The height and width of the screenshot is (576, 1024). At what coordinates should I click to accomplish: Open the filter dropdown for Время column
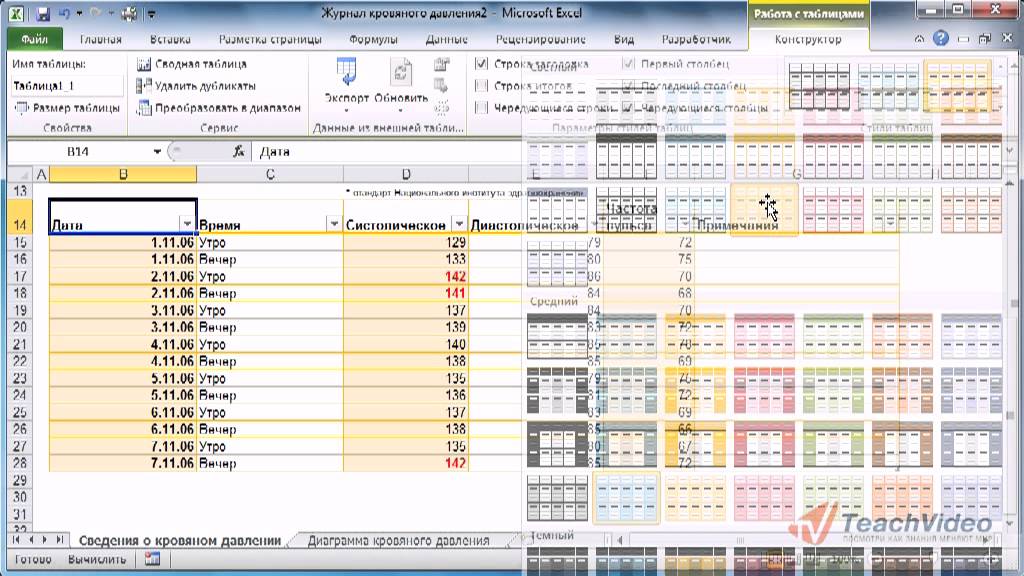coord(334,225)
